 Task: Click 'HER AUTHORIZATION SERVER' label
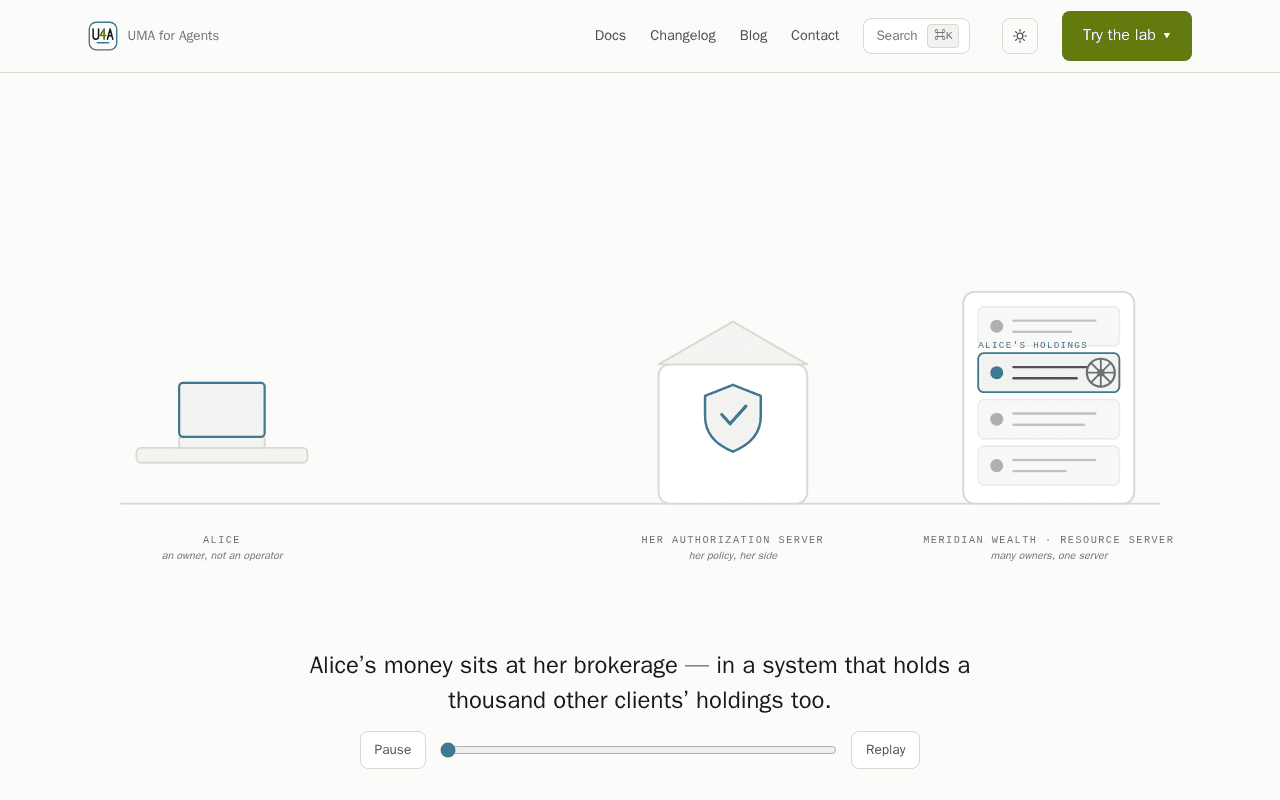733,540
